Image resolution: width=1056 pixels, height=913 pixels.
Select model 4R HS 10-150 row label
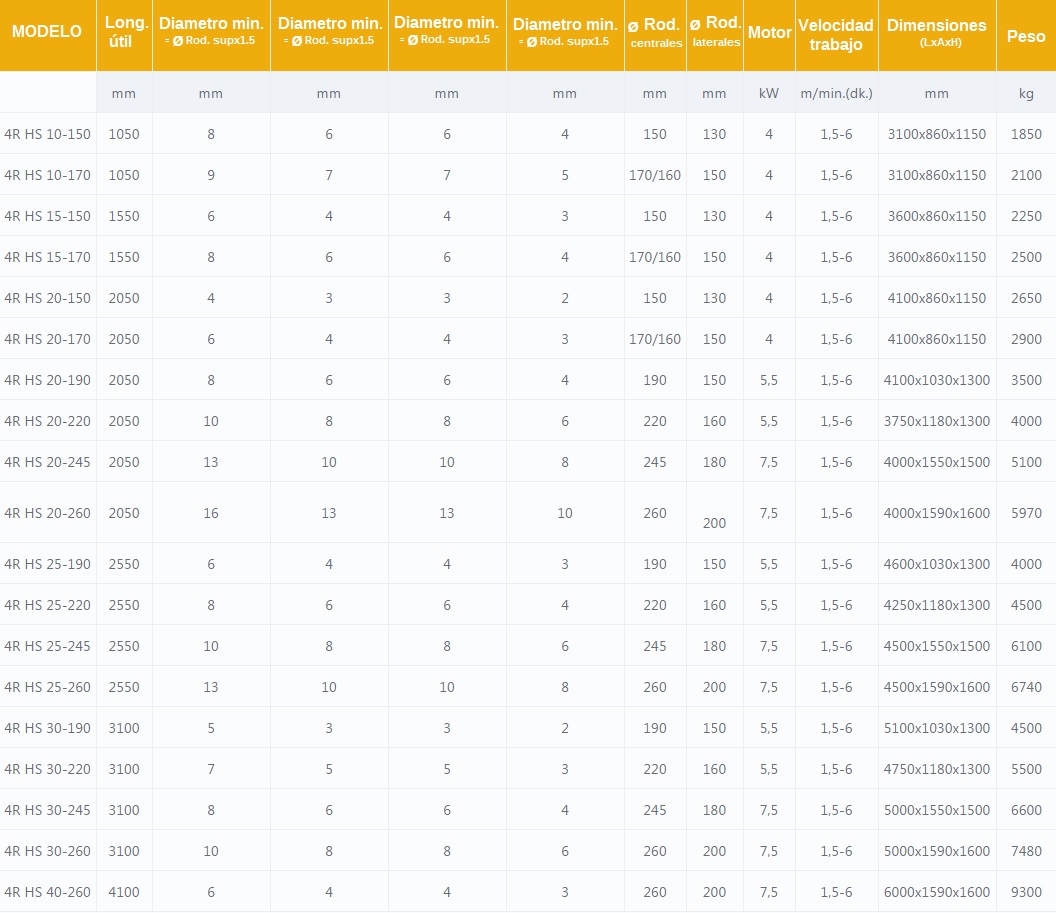click(x=48, y=134)
